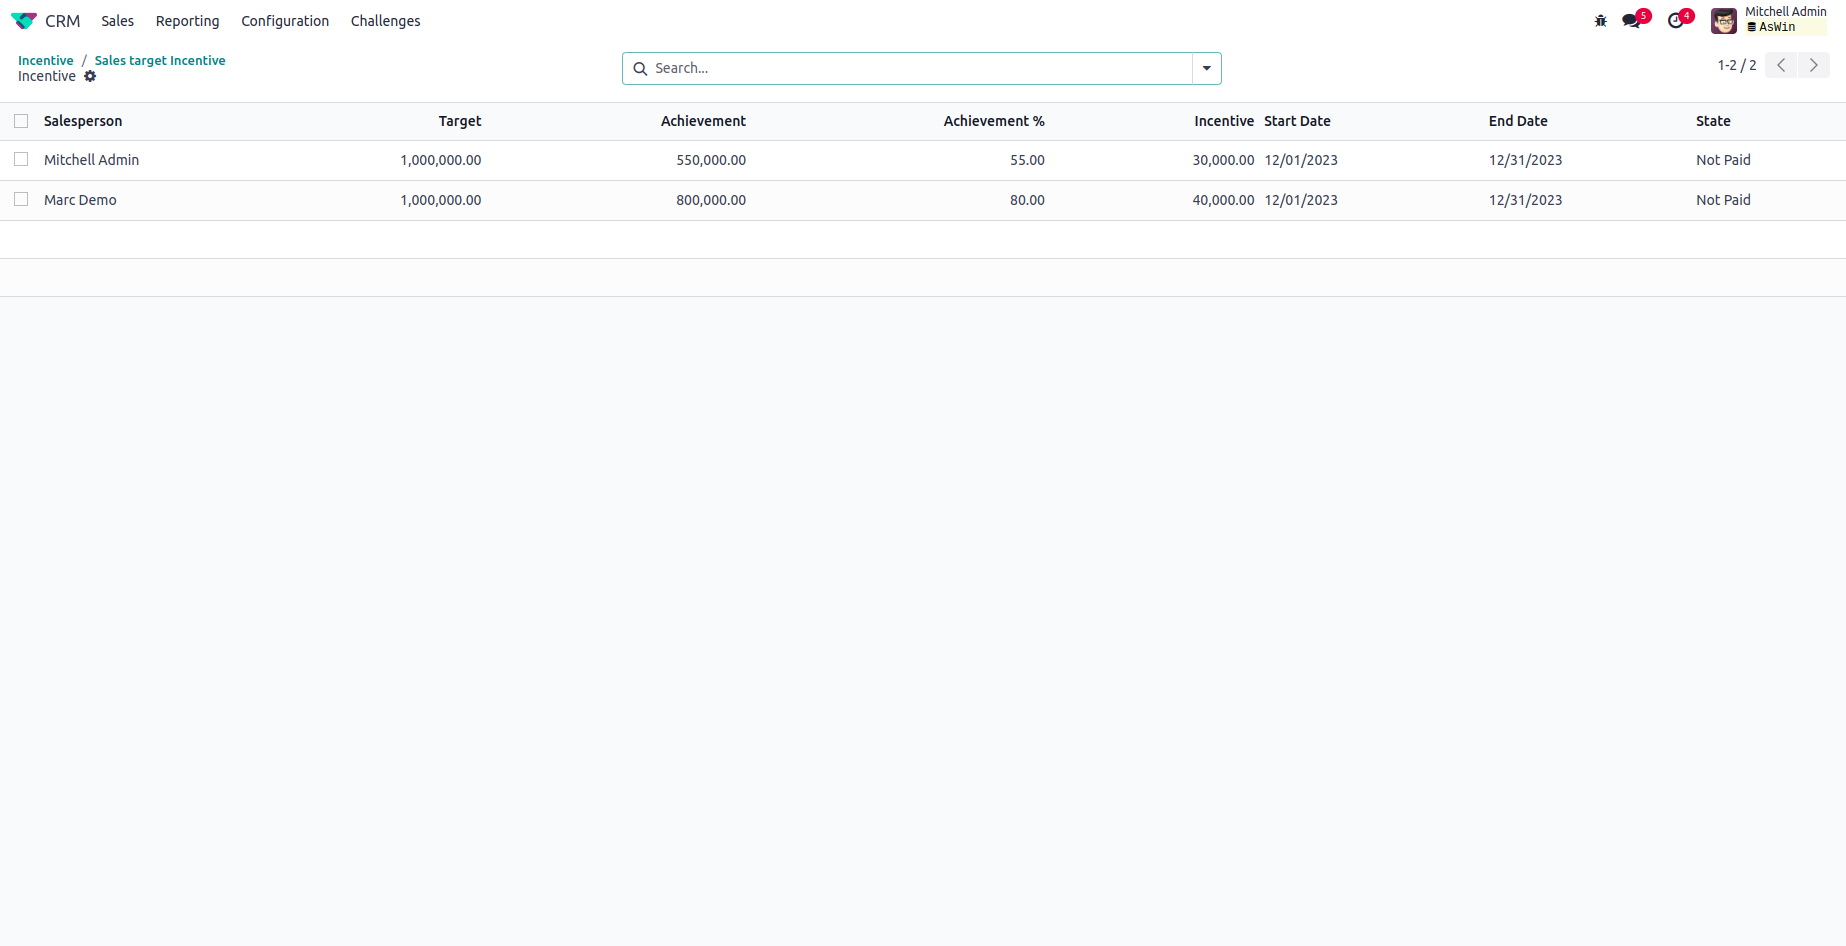
Task: Go to next page arrow
Action: tap(1814, 65)
